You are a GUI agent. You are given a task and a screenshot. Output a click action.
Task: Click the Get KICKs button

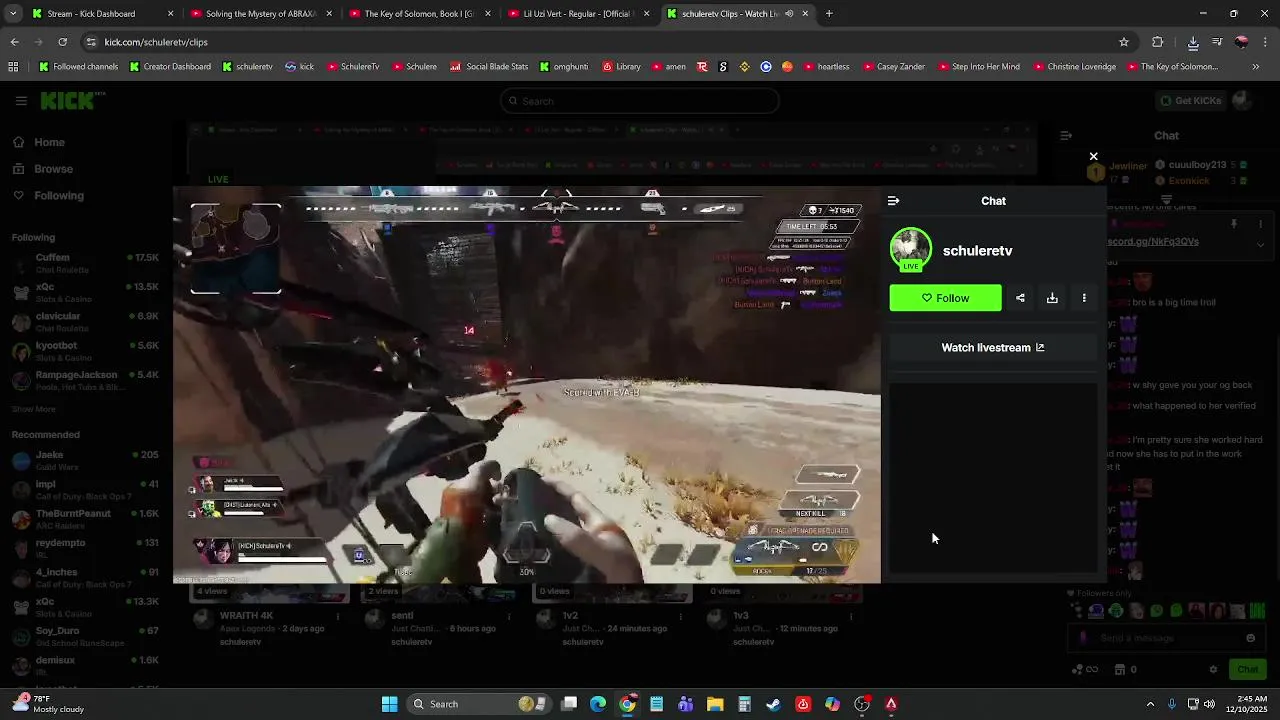1189,101
